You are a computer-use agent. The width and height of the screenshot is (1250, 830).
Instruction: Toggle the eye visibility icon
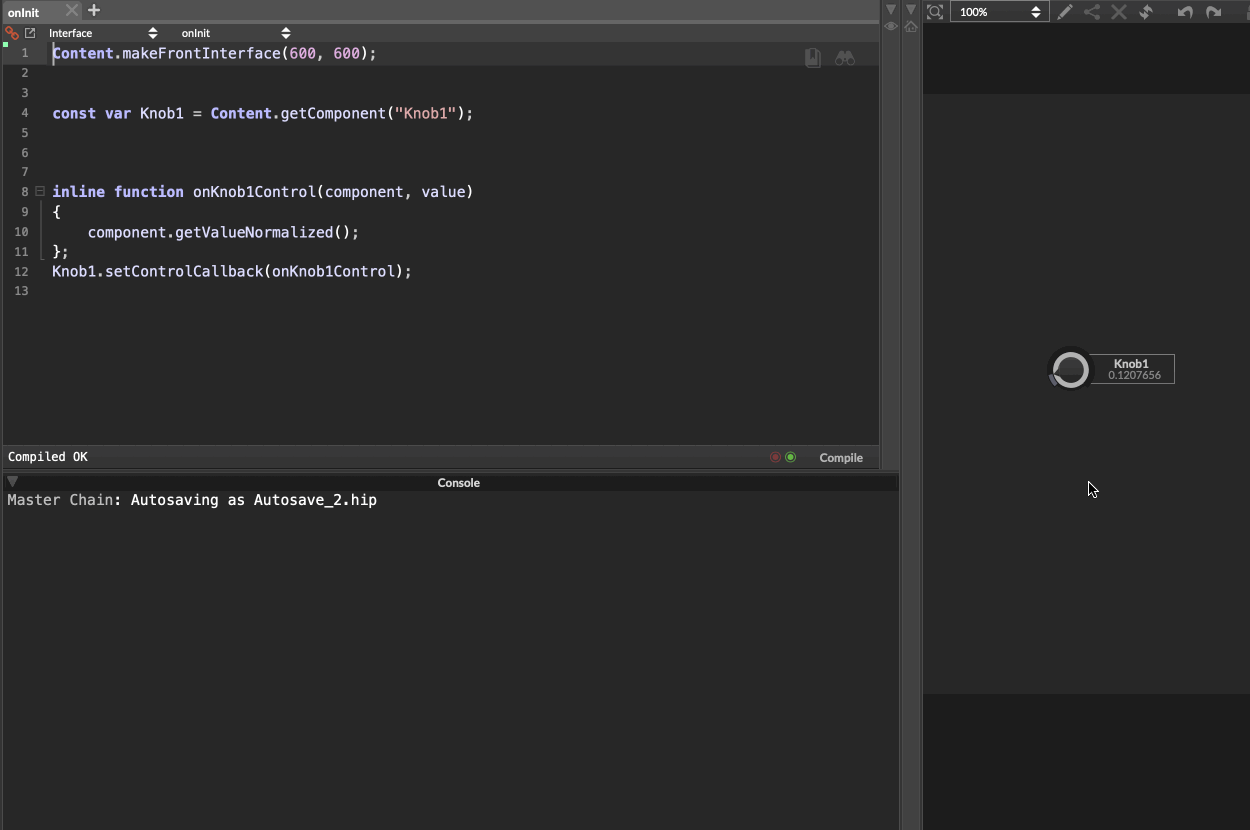point(890,27)
